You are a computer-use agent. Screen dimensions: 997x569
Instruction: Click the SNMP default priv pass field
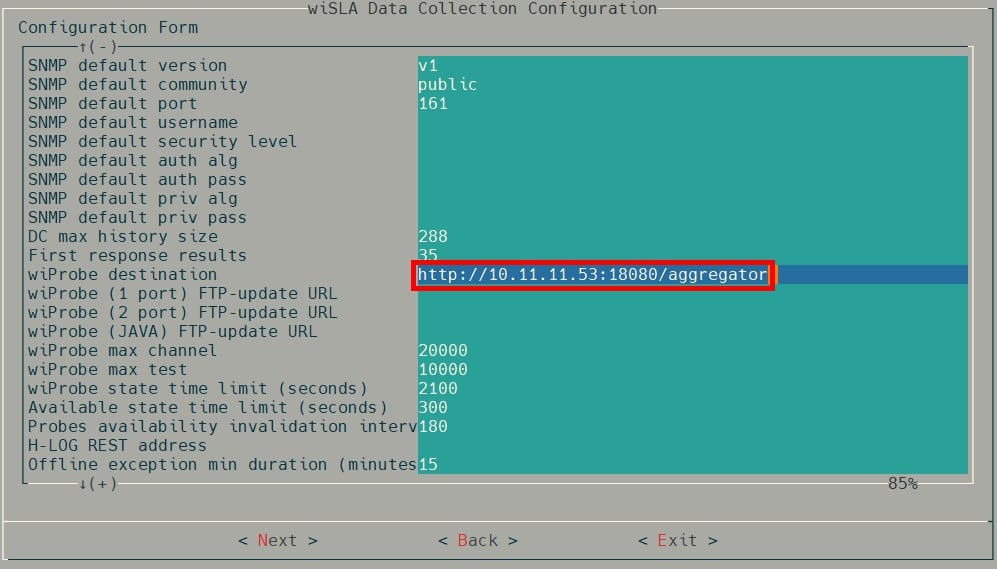point(692,217)
